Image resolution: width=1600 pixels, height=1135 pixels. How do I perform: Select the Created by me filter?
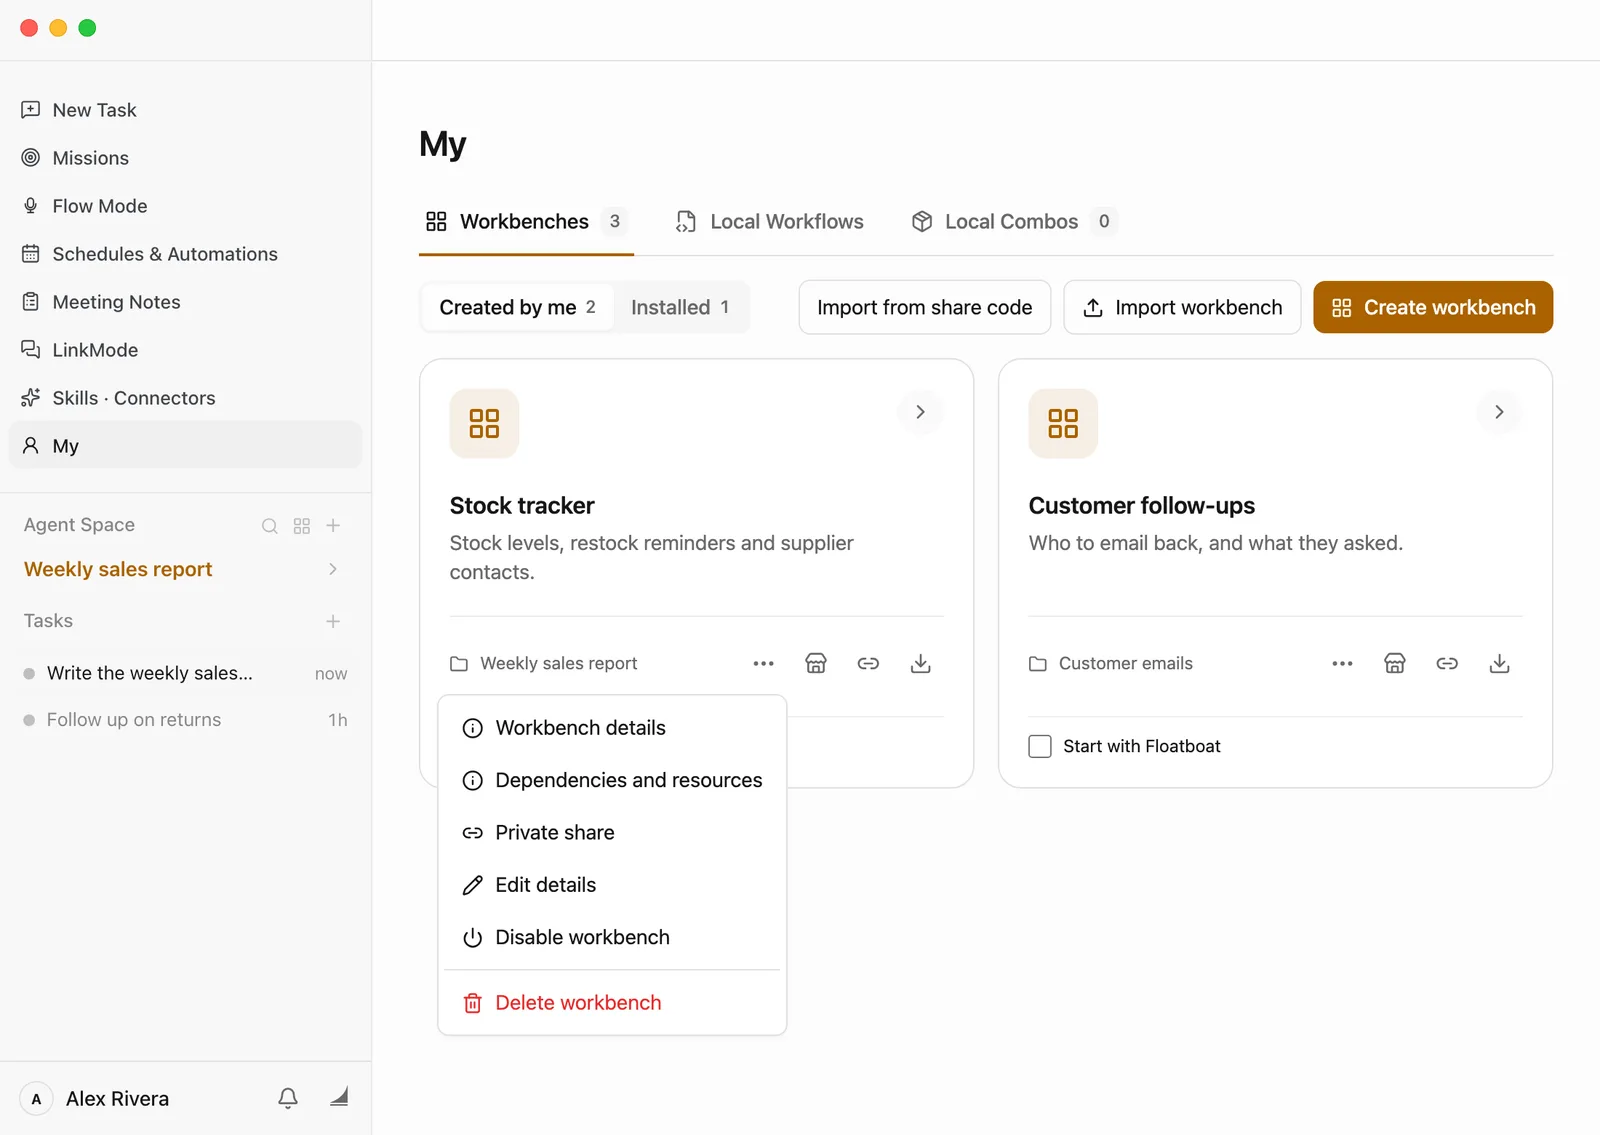click(x=517, y=307)
